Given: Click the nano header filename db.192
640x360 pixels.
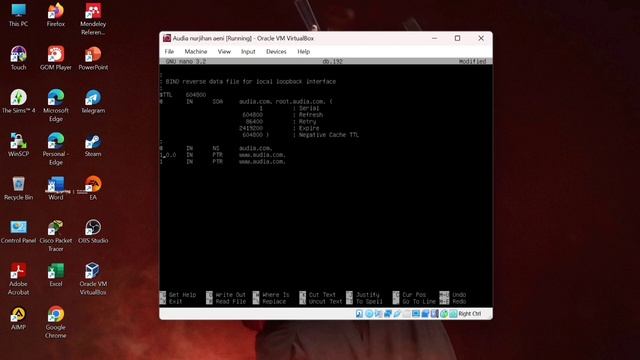Looking at the screenshot, I should 332,61.
